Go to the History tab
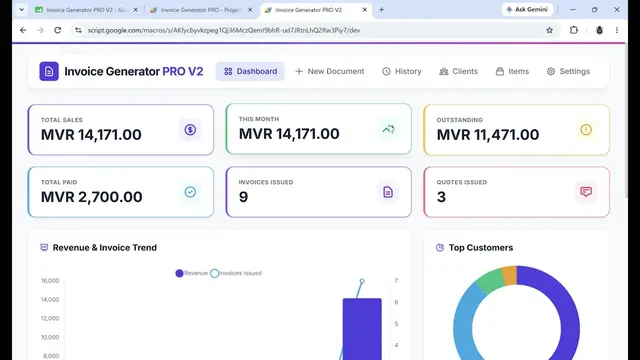Screen dimensions: 640x360 [402, 71]
